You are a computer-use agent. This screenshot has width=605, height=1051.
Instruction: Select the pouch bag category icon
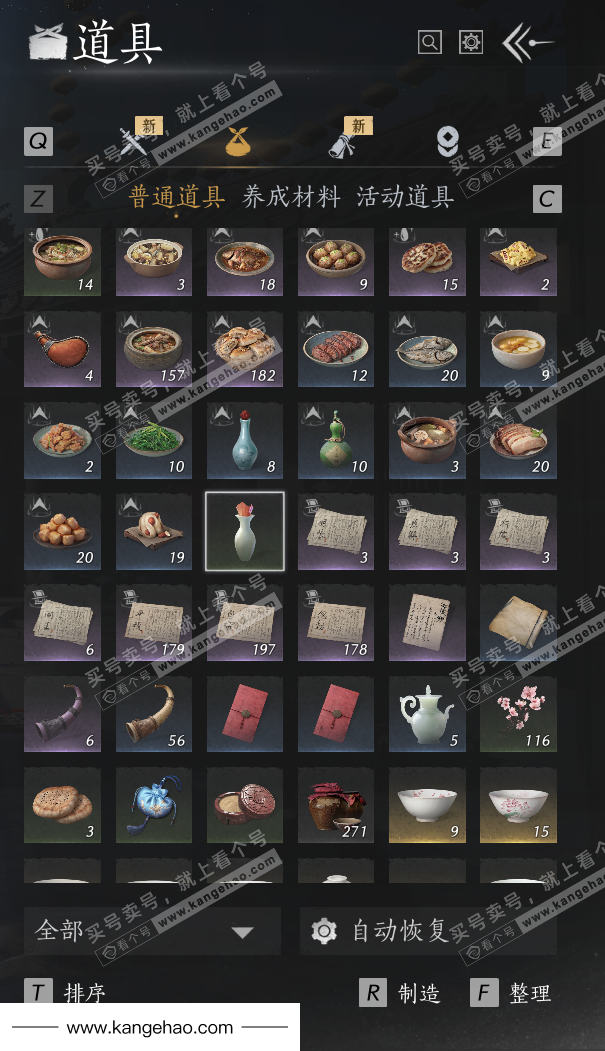[239, 141]
